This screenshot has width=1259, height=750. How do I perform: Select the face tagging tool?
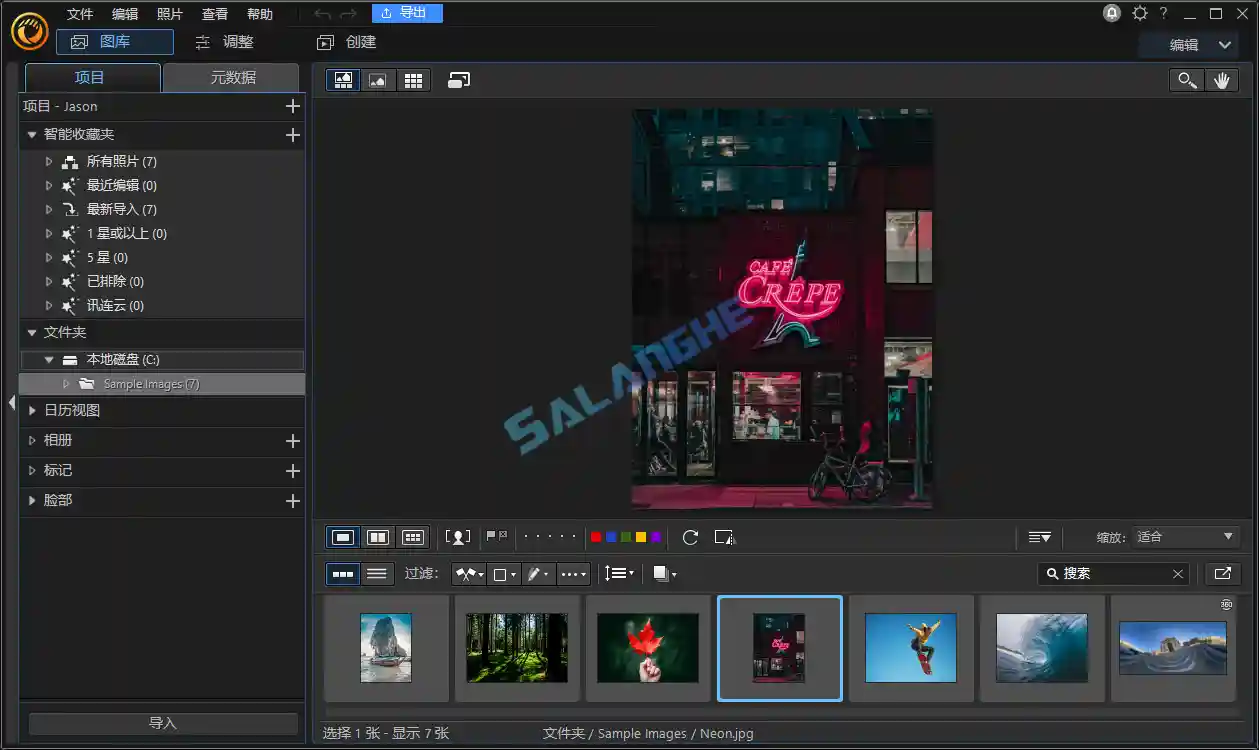[x=458, y=537]
